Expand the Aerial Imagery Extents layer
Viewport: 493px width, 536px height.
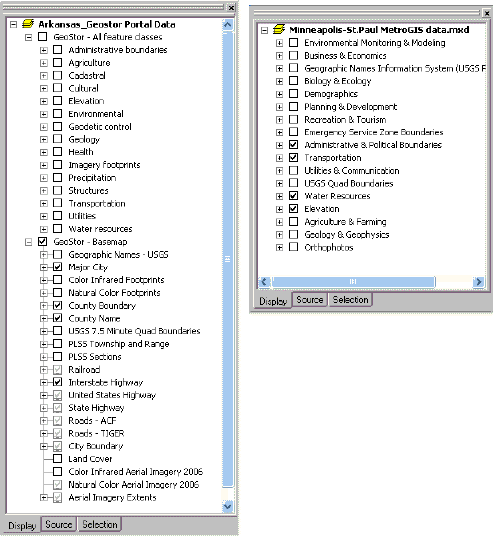click(x=43, y=497)
